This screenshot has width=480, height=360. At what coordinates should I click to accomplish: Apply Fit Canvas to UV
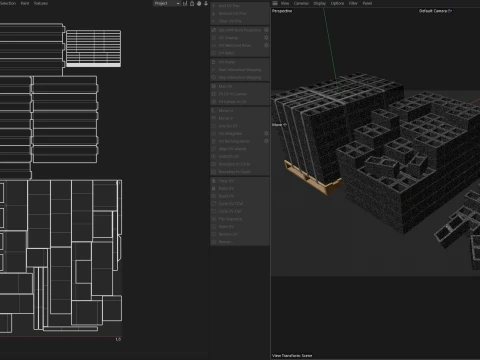(x=240, y=102)
